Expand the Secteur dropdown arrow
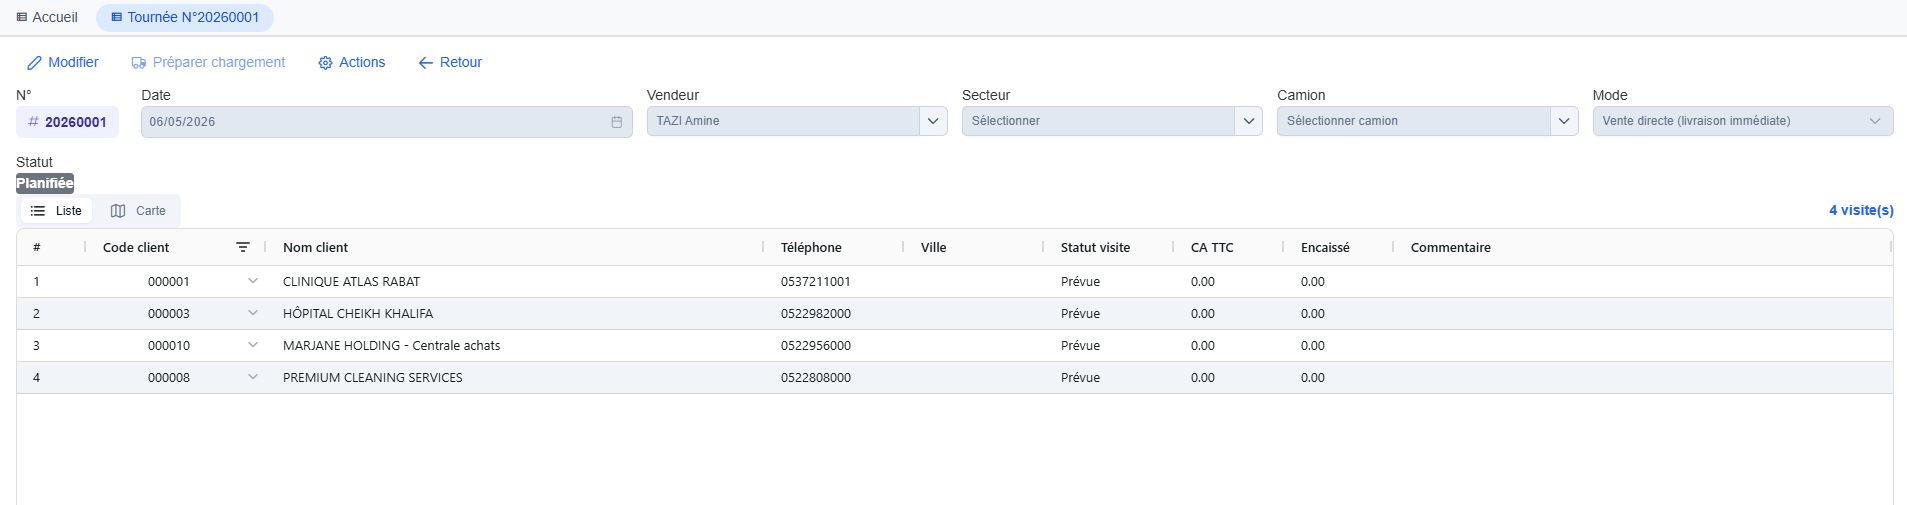The height and width of the screenshot is (505, 1907). coord(1248,121)
